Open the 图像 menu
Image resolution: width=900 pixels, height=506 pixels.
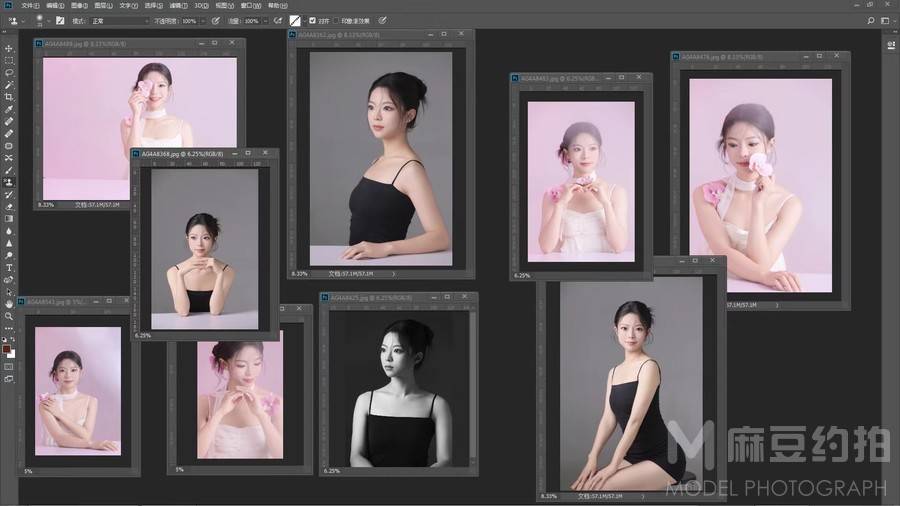[79, 5]
